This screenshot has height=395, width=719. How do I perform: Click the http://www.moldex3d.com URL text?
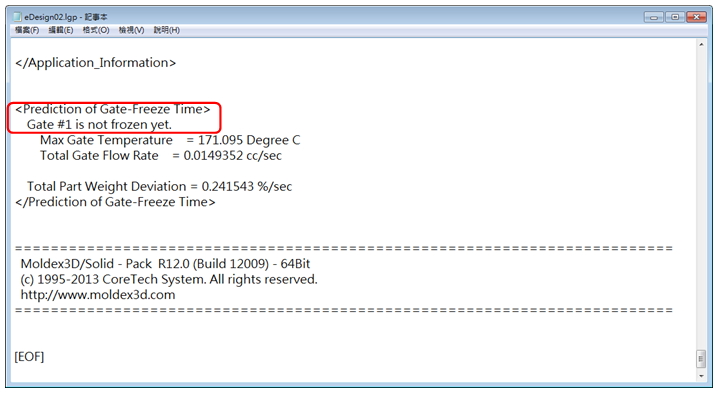[98, 295]
